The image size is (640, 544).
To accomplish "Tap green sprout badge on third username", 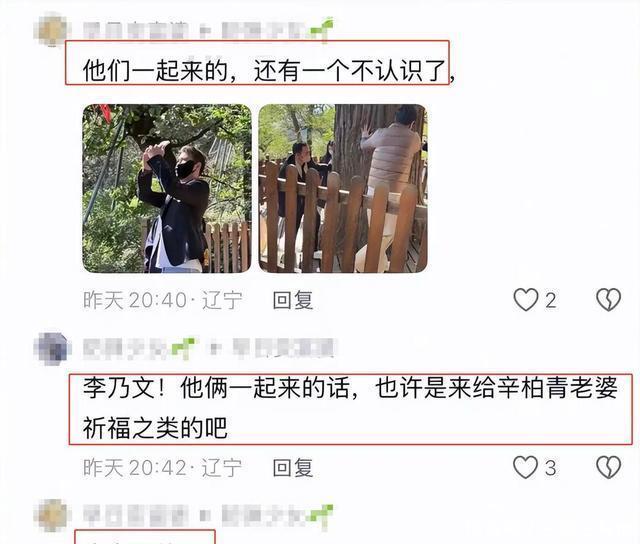I will 322,515.
